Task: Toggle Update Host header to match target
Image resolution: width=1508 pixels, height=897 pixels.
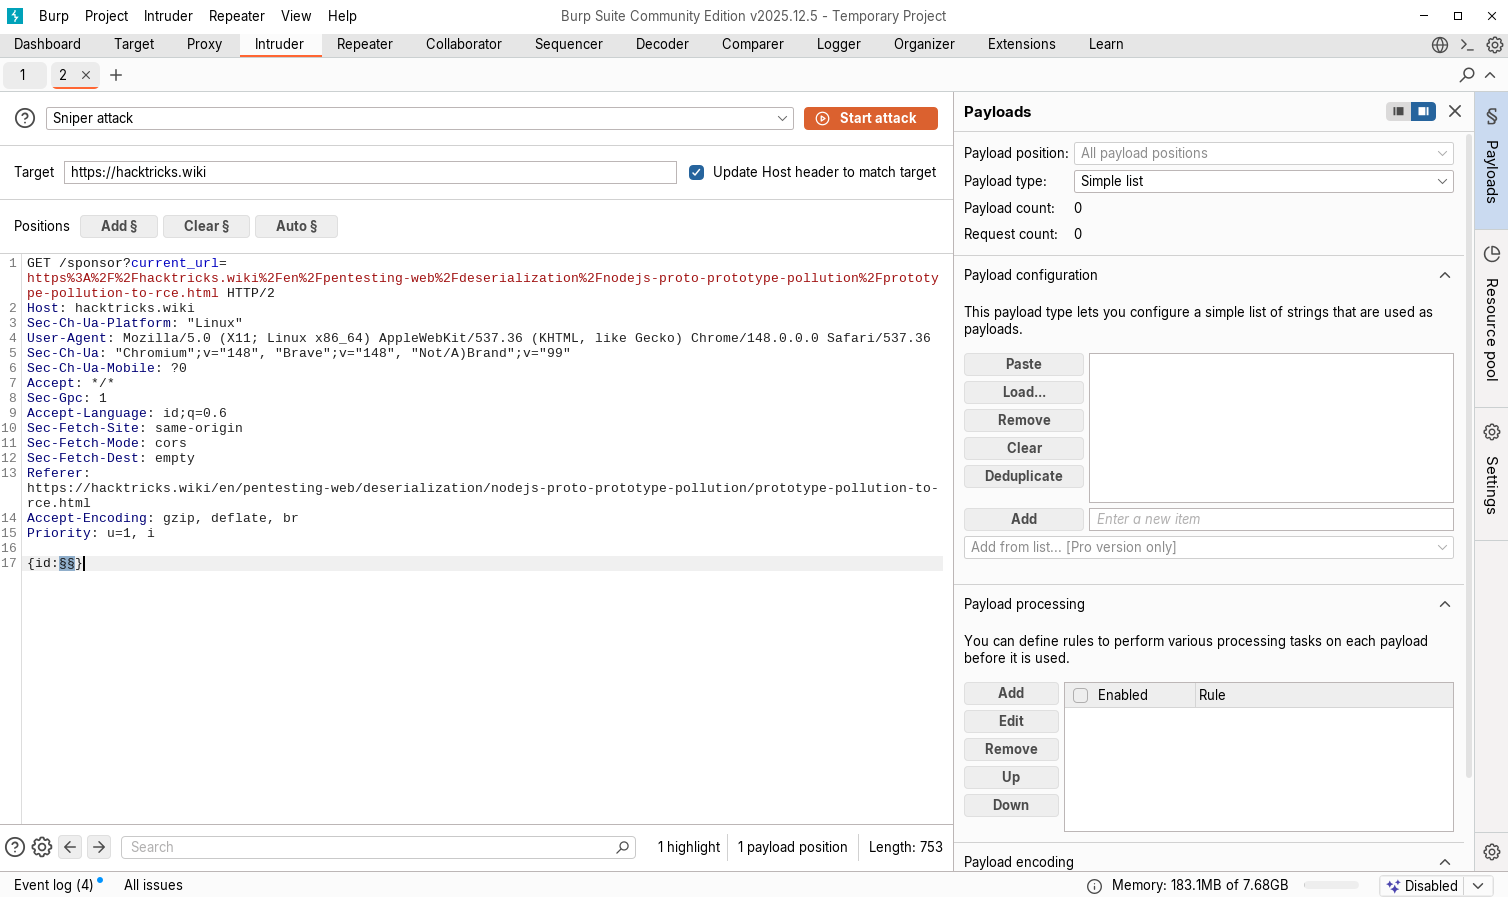Action: click(x=697, y=172)
